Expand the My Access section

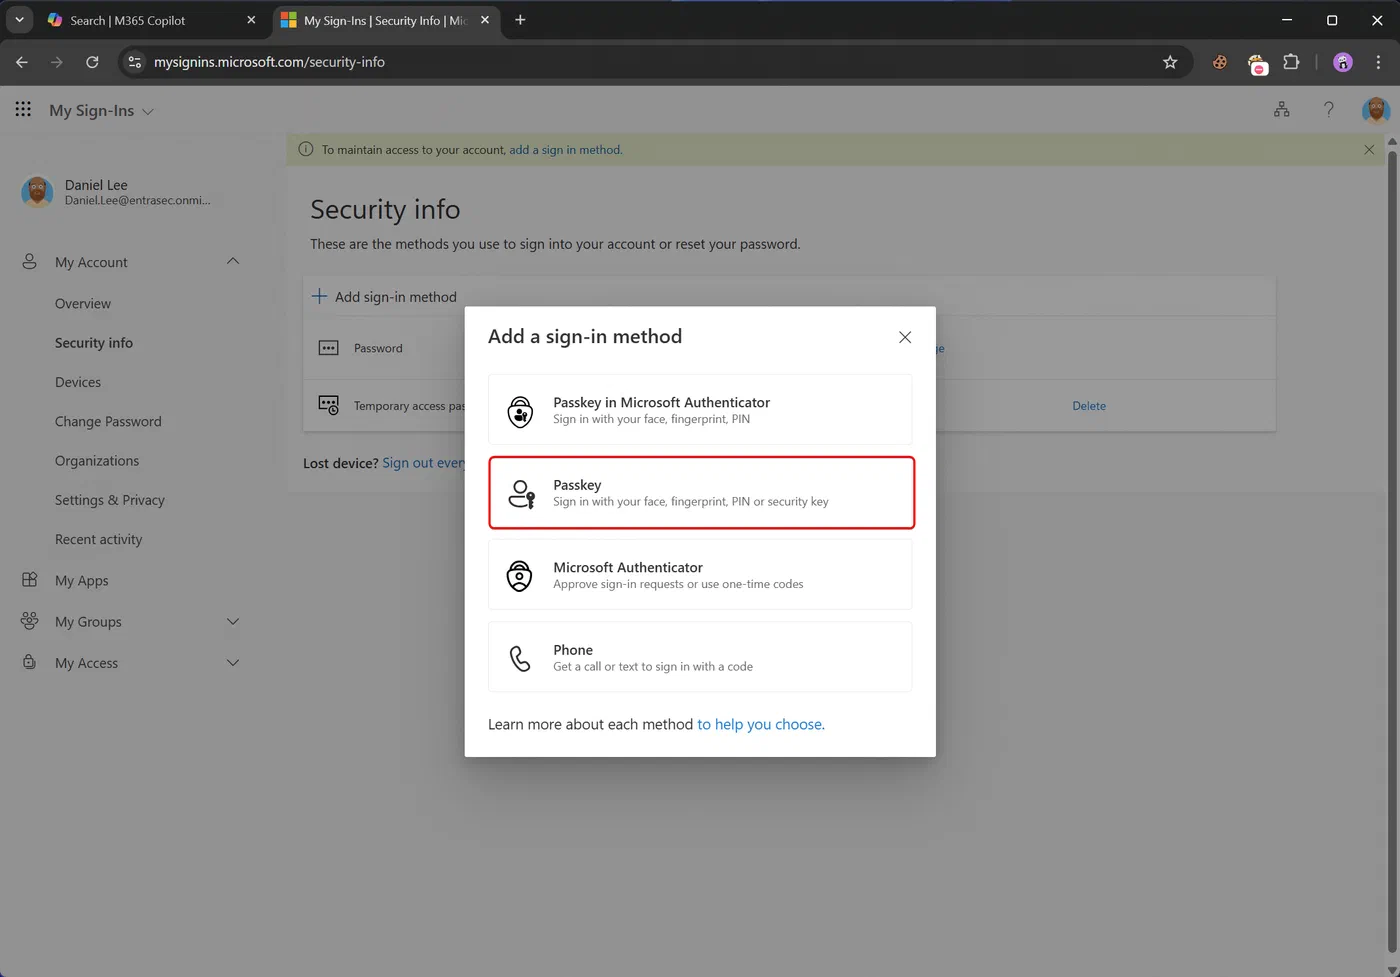233,662
